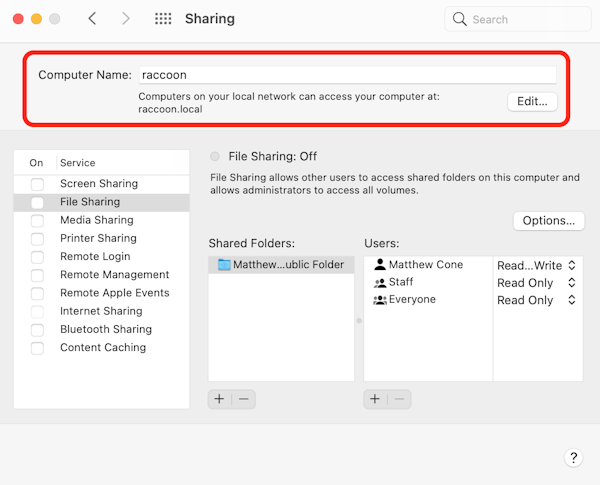Click the help question mark button
This screenshot has width=600, height=485.
click(x=573, y=458)
